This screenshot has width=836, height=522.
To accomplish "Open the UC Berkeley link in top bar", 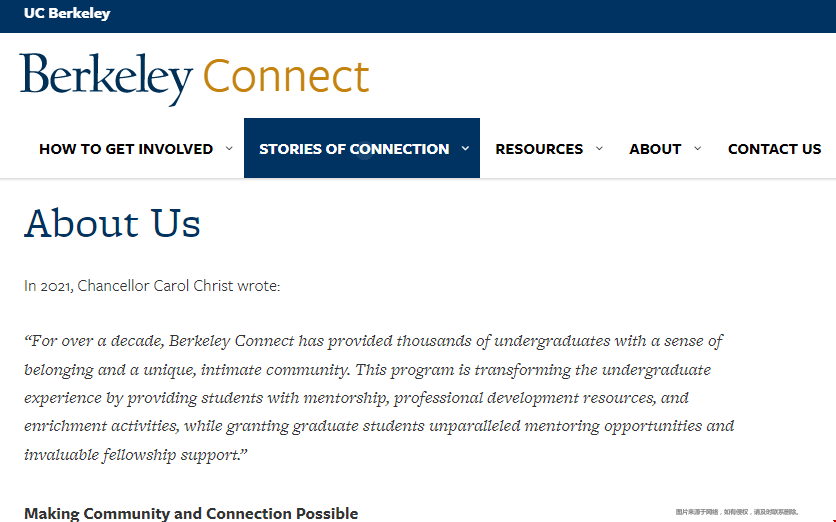I will (67, 13).
